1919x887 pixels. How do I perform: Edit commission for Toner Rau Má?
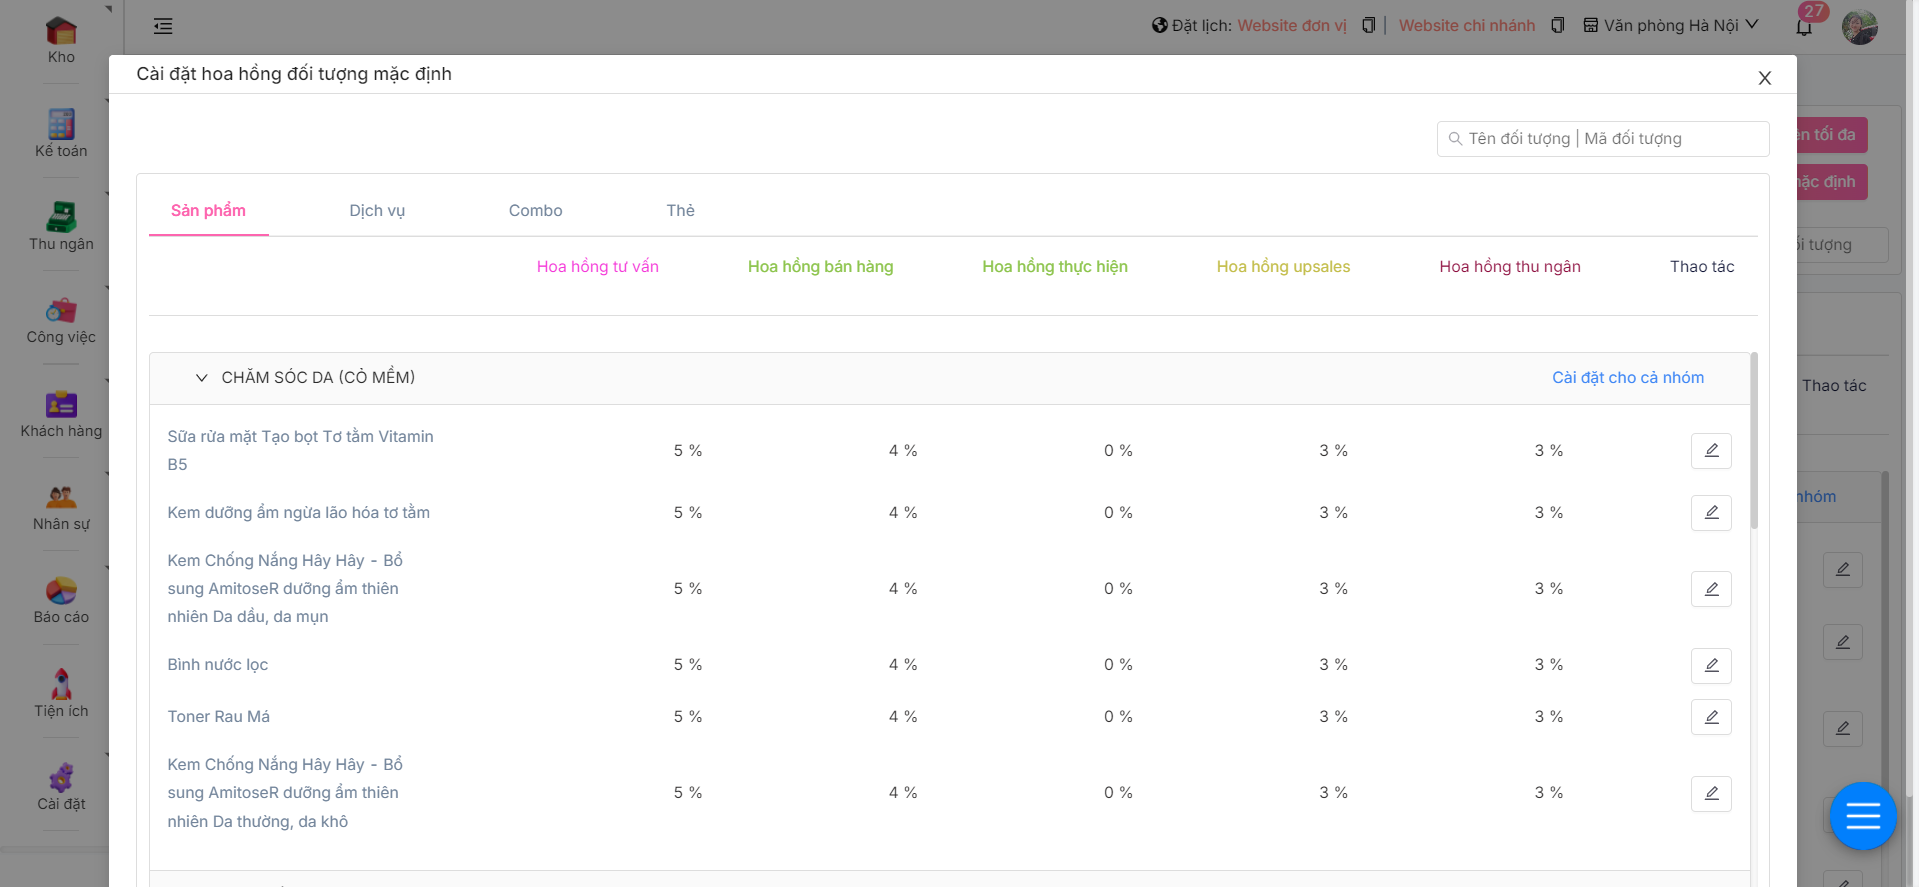point(1710,717)
